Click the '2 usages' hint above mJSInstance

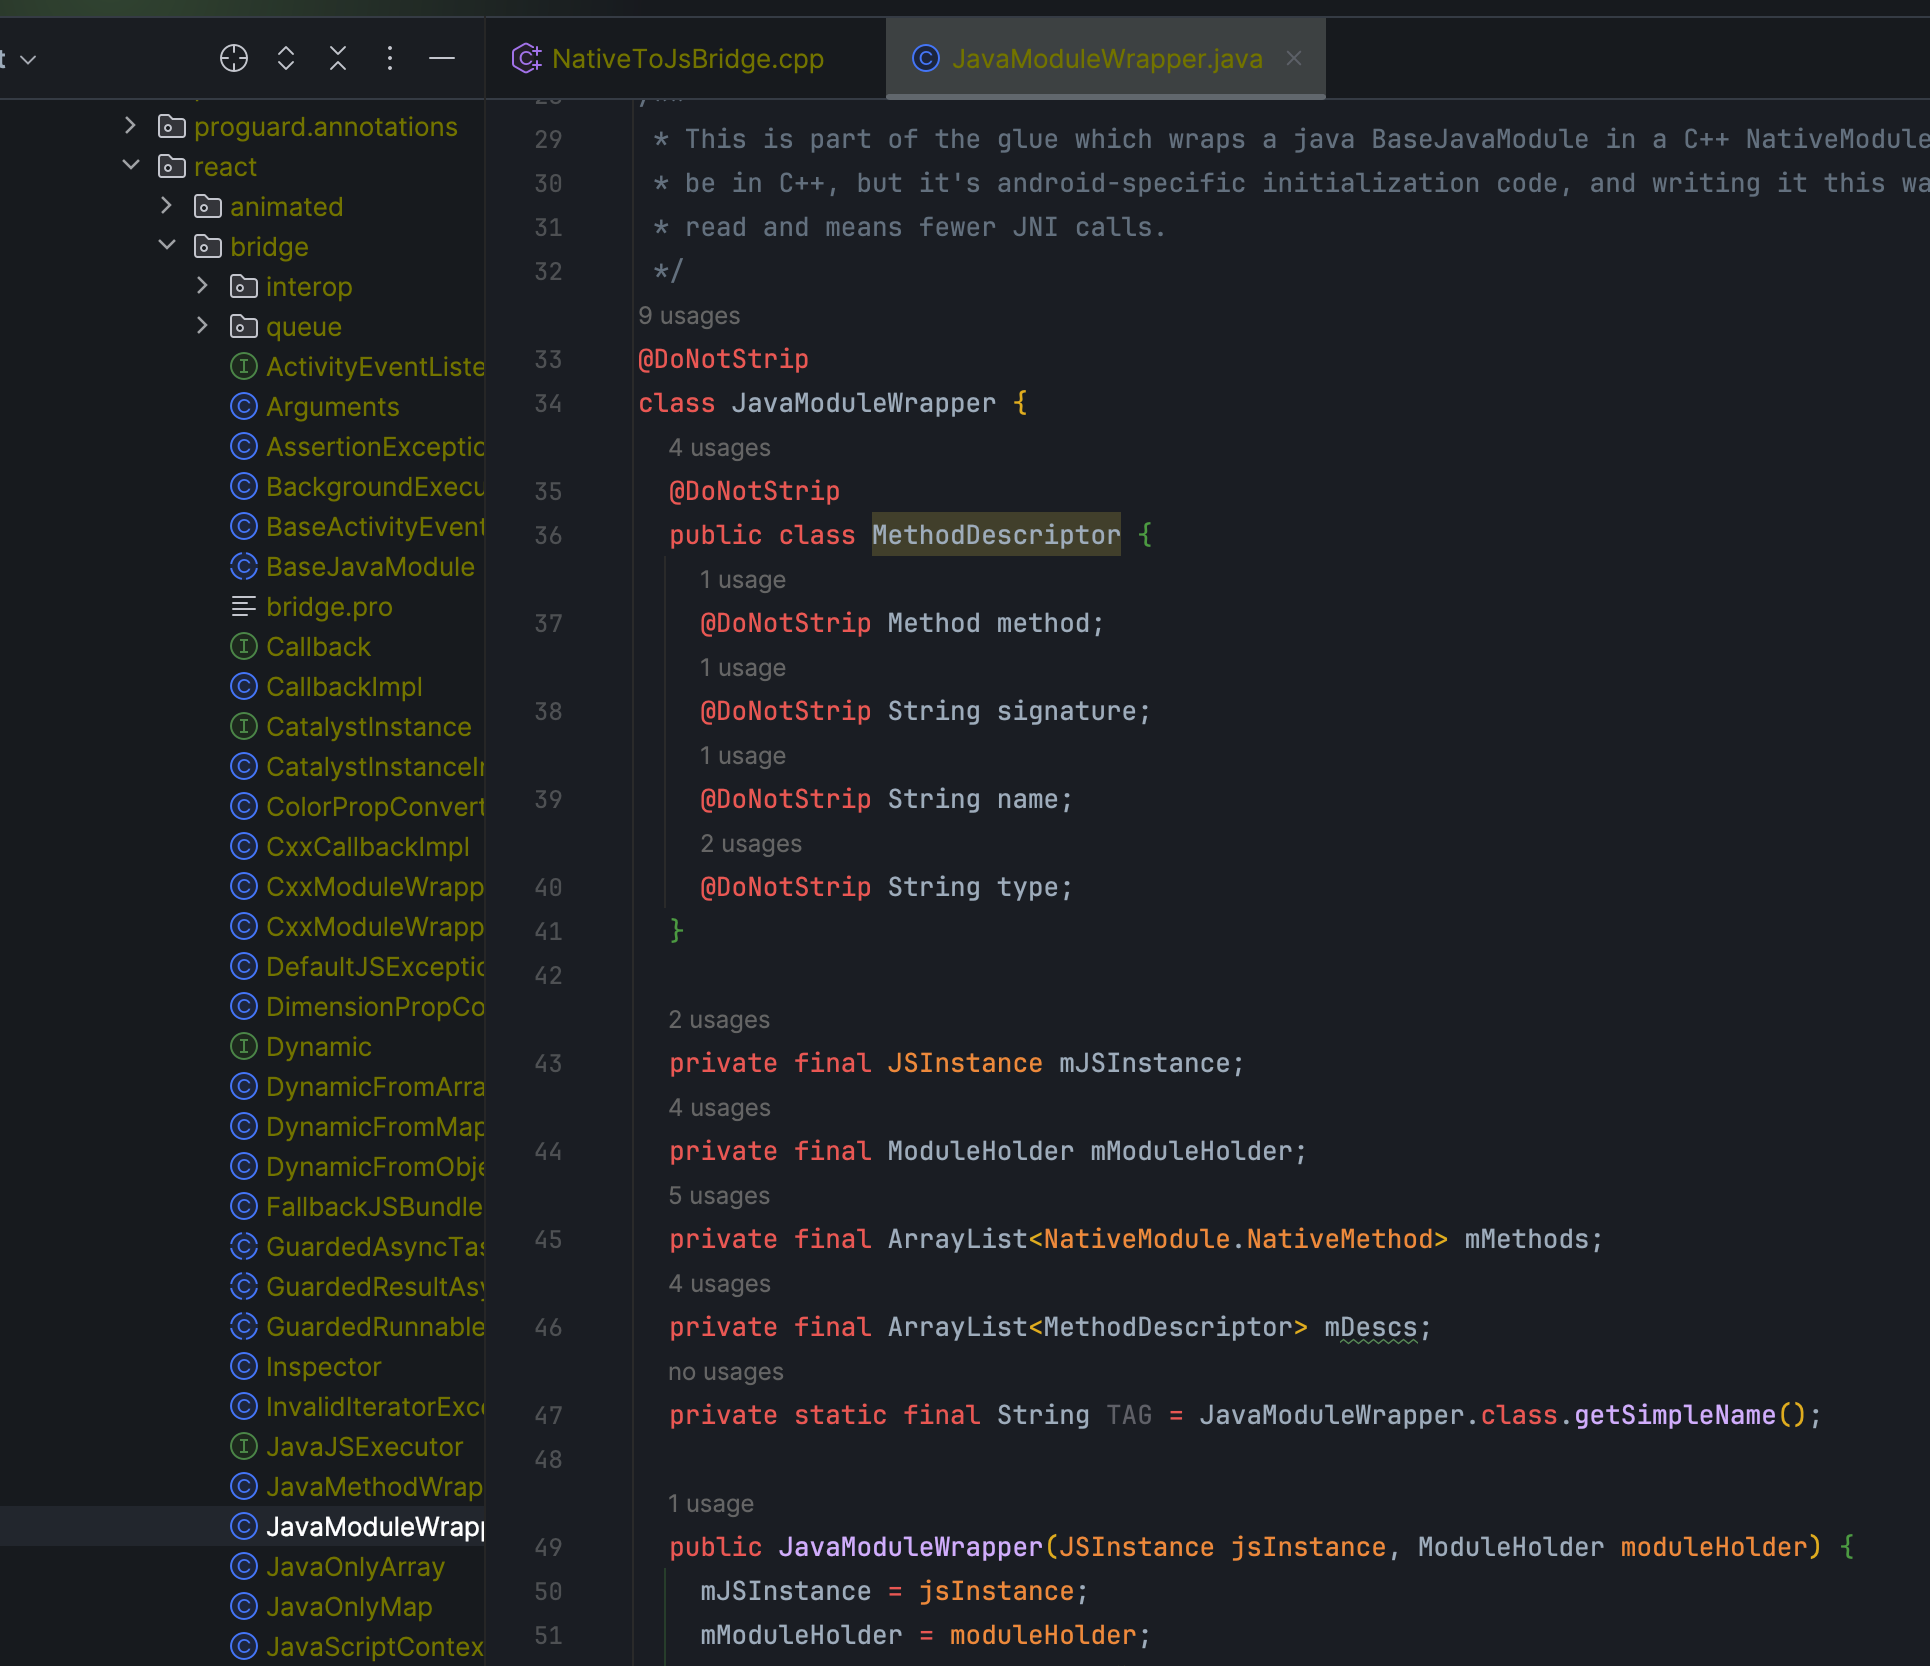[720, 1020]
